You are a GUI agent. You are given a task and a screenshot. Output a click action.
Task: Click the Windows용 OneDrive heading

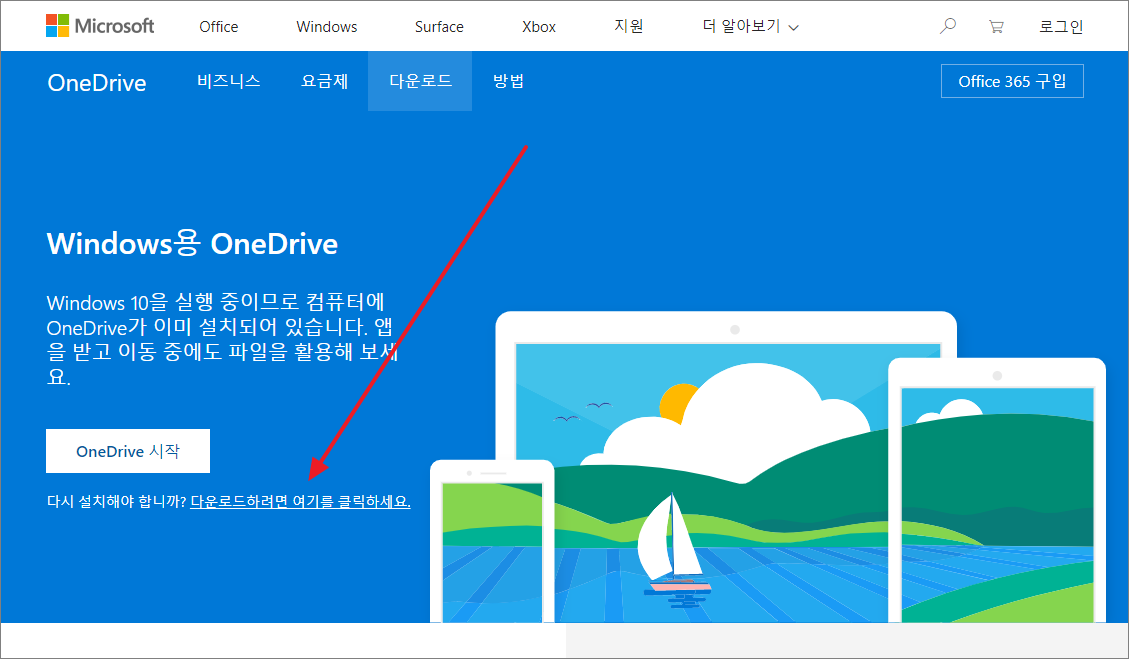point(192,244)
